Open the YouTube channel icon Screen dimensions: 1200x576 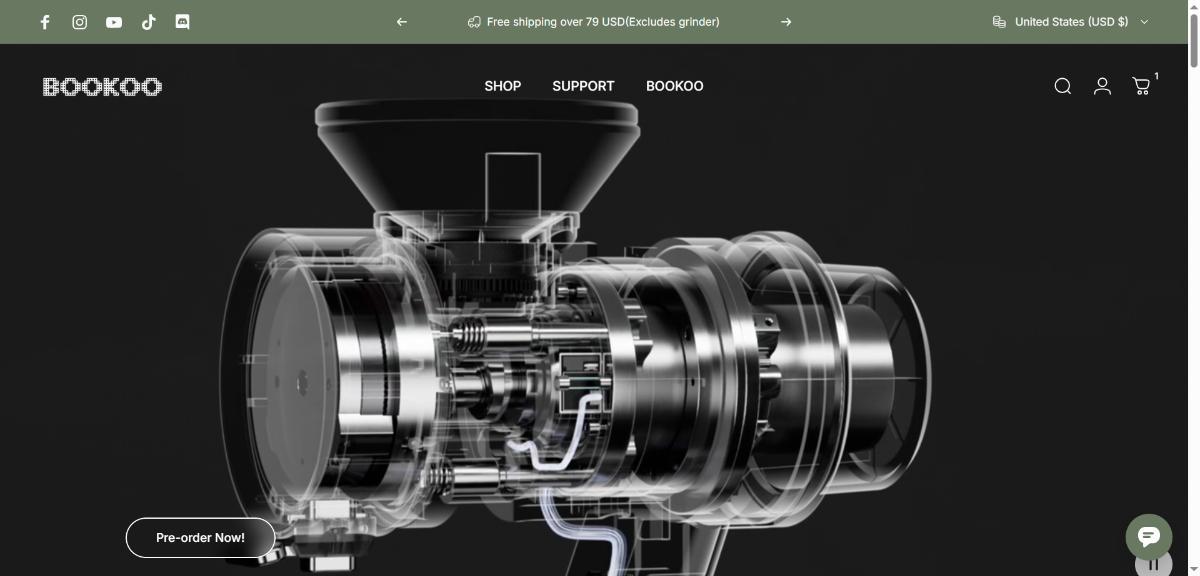(x=114, y=22)
